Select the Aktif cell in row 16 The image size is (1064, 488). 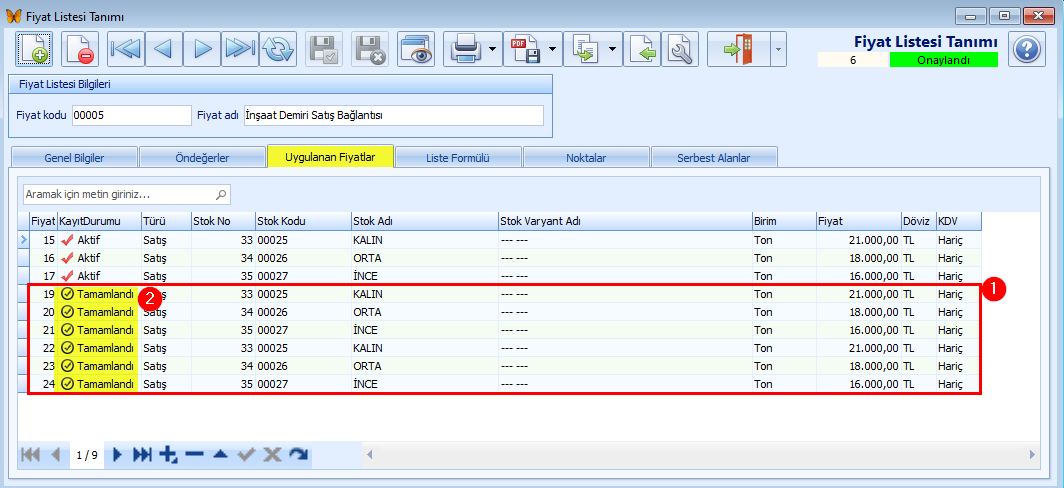98,258
